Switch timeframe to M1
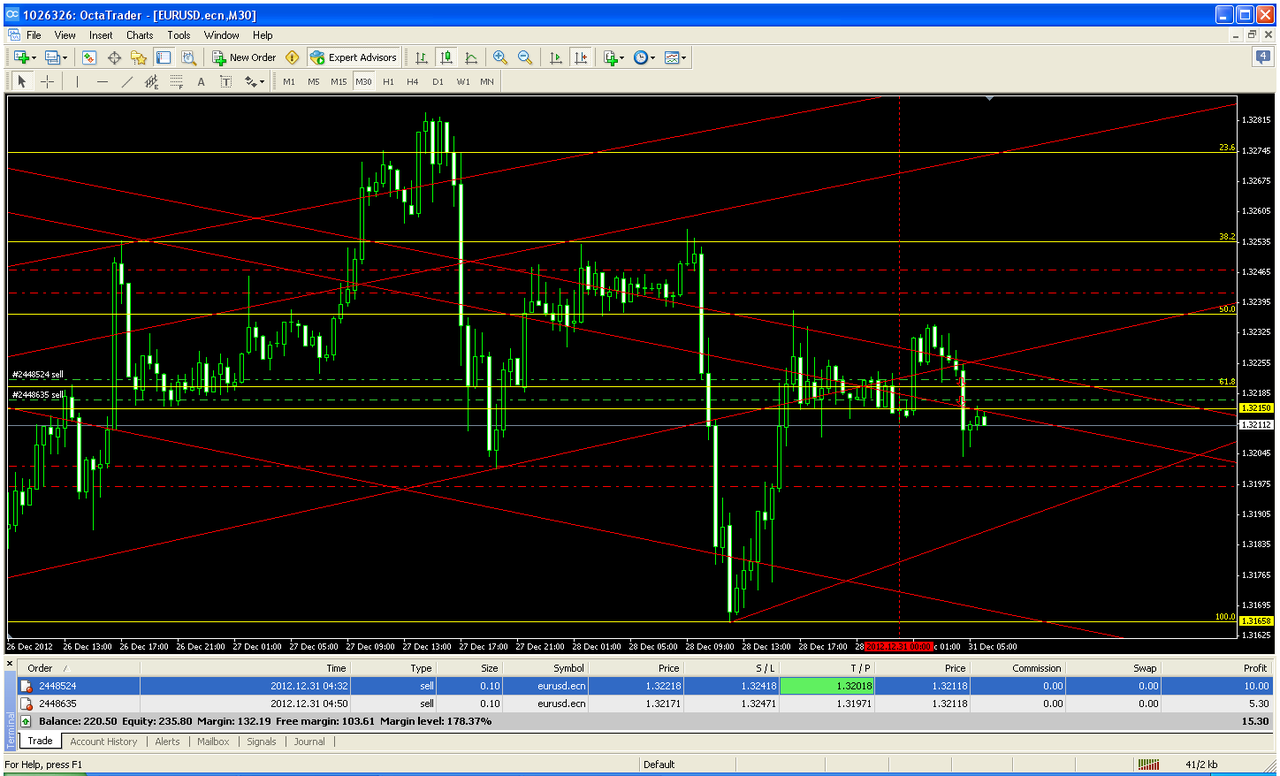The image size is (1280, 776). [289, 81]
